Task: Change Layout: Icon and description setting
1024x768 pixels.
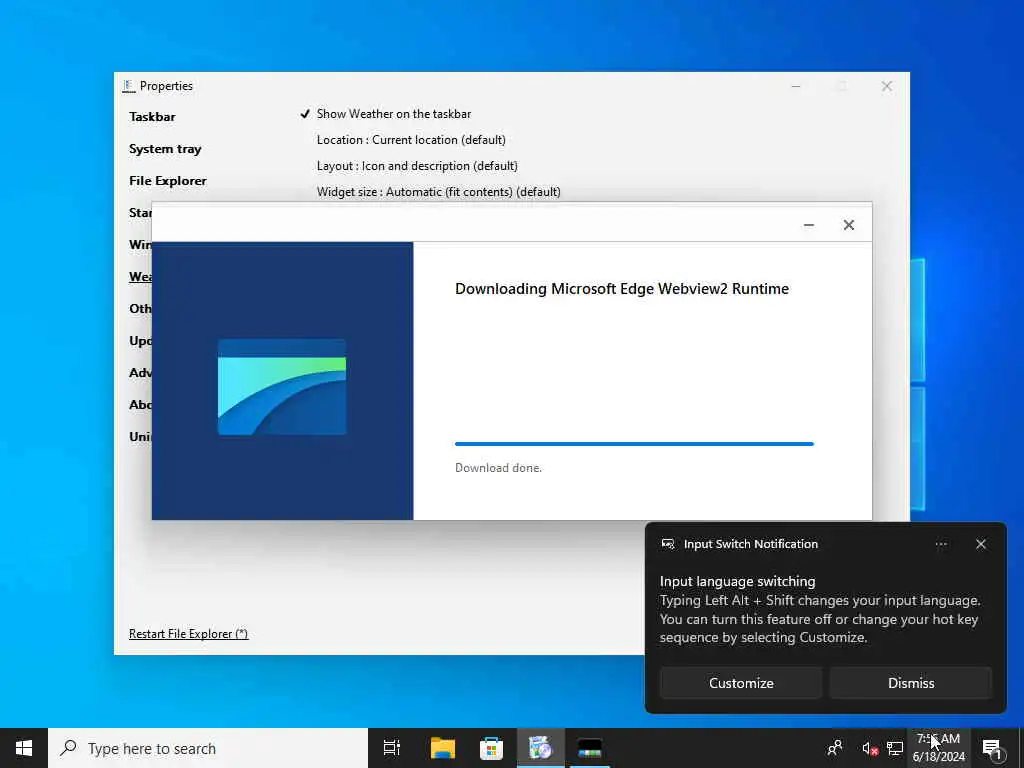Action: coord(417,166)
